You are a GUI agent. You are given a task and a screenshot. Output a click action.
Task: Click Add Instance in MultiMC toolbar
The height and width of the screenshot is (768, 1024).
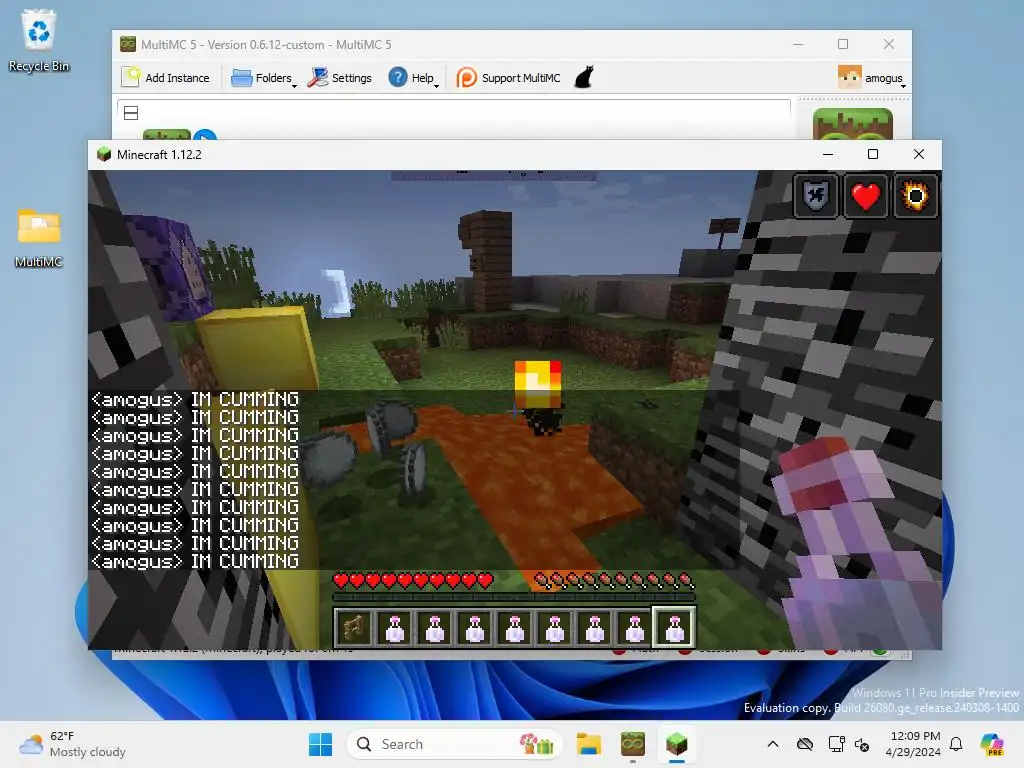166,78
